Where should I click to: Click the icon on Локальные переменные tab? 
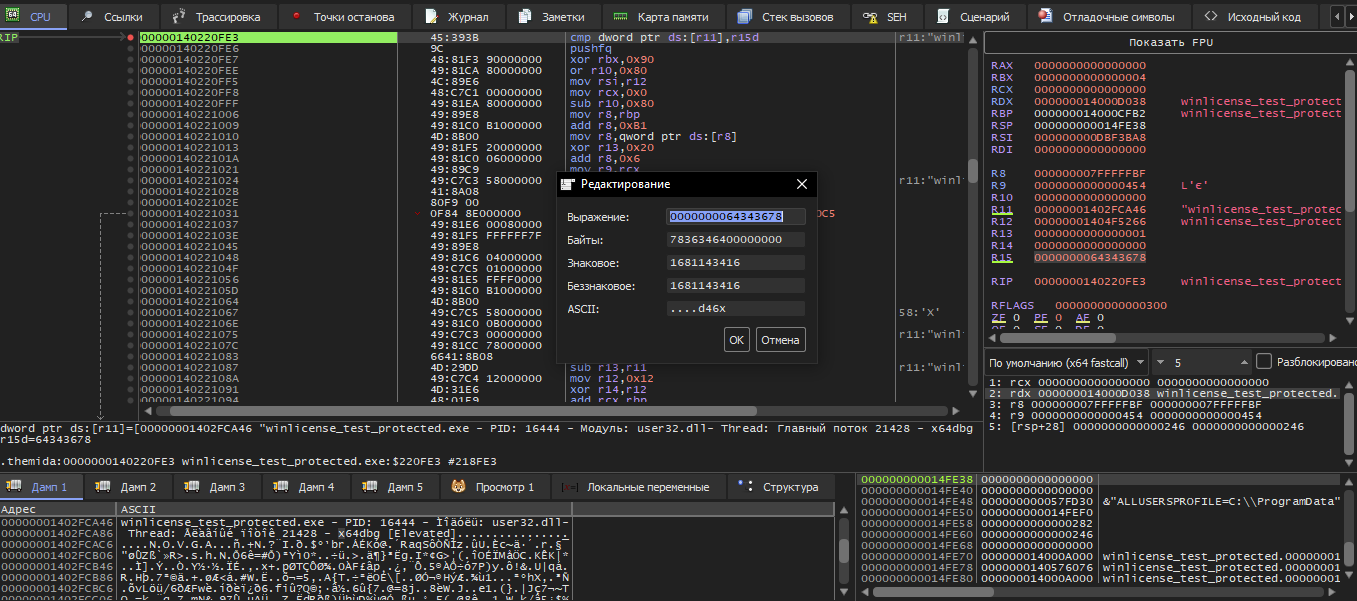pyautogui.click(x=569, y=487)
